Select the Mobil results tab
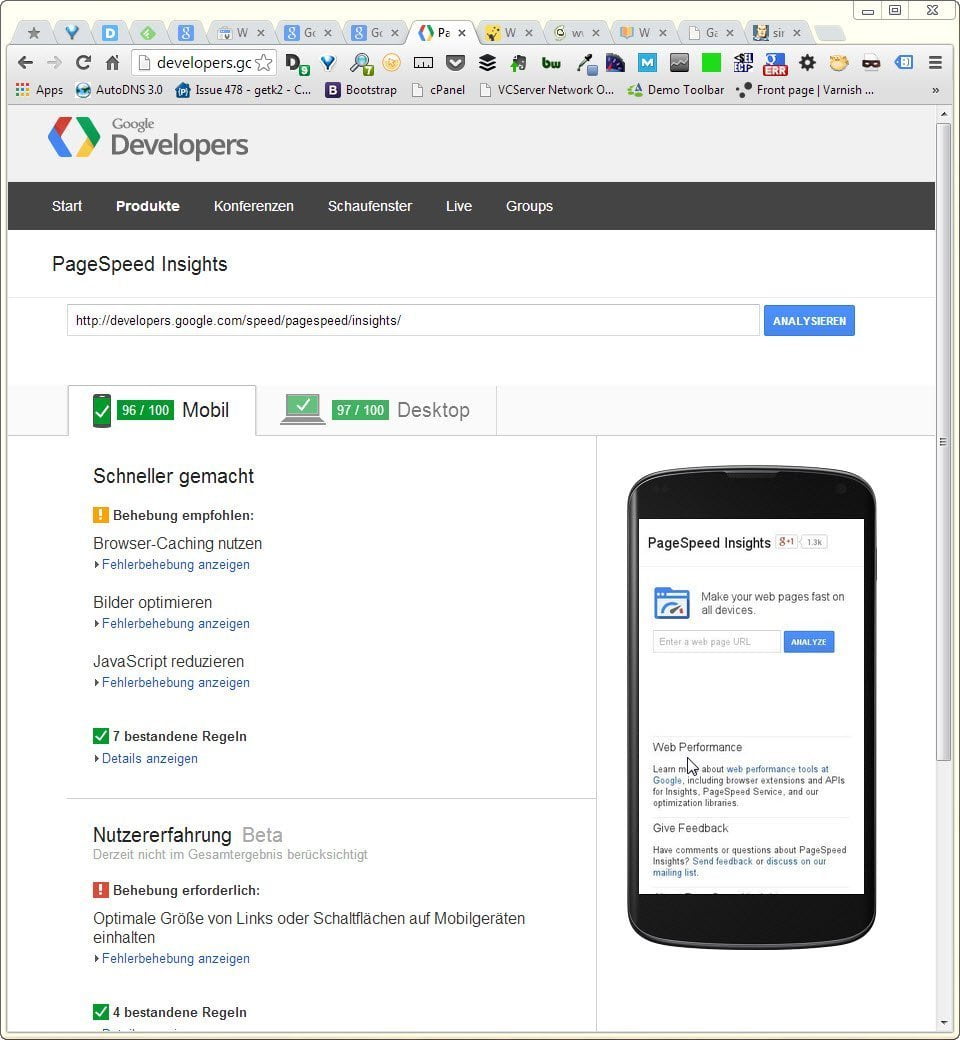The image size is (960, 1040). click(162, 410)
